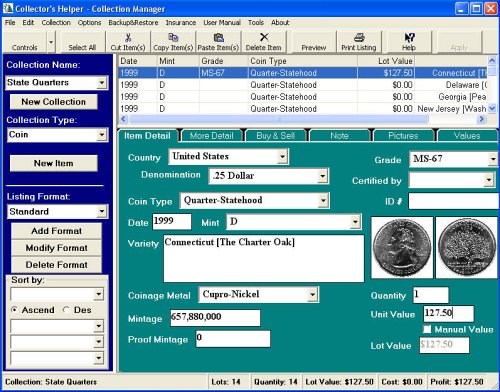Click the Cut Item(s) scissors icon
Screen dimensions: 500x392
tap(128, 37)
